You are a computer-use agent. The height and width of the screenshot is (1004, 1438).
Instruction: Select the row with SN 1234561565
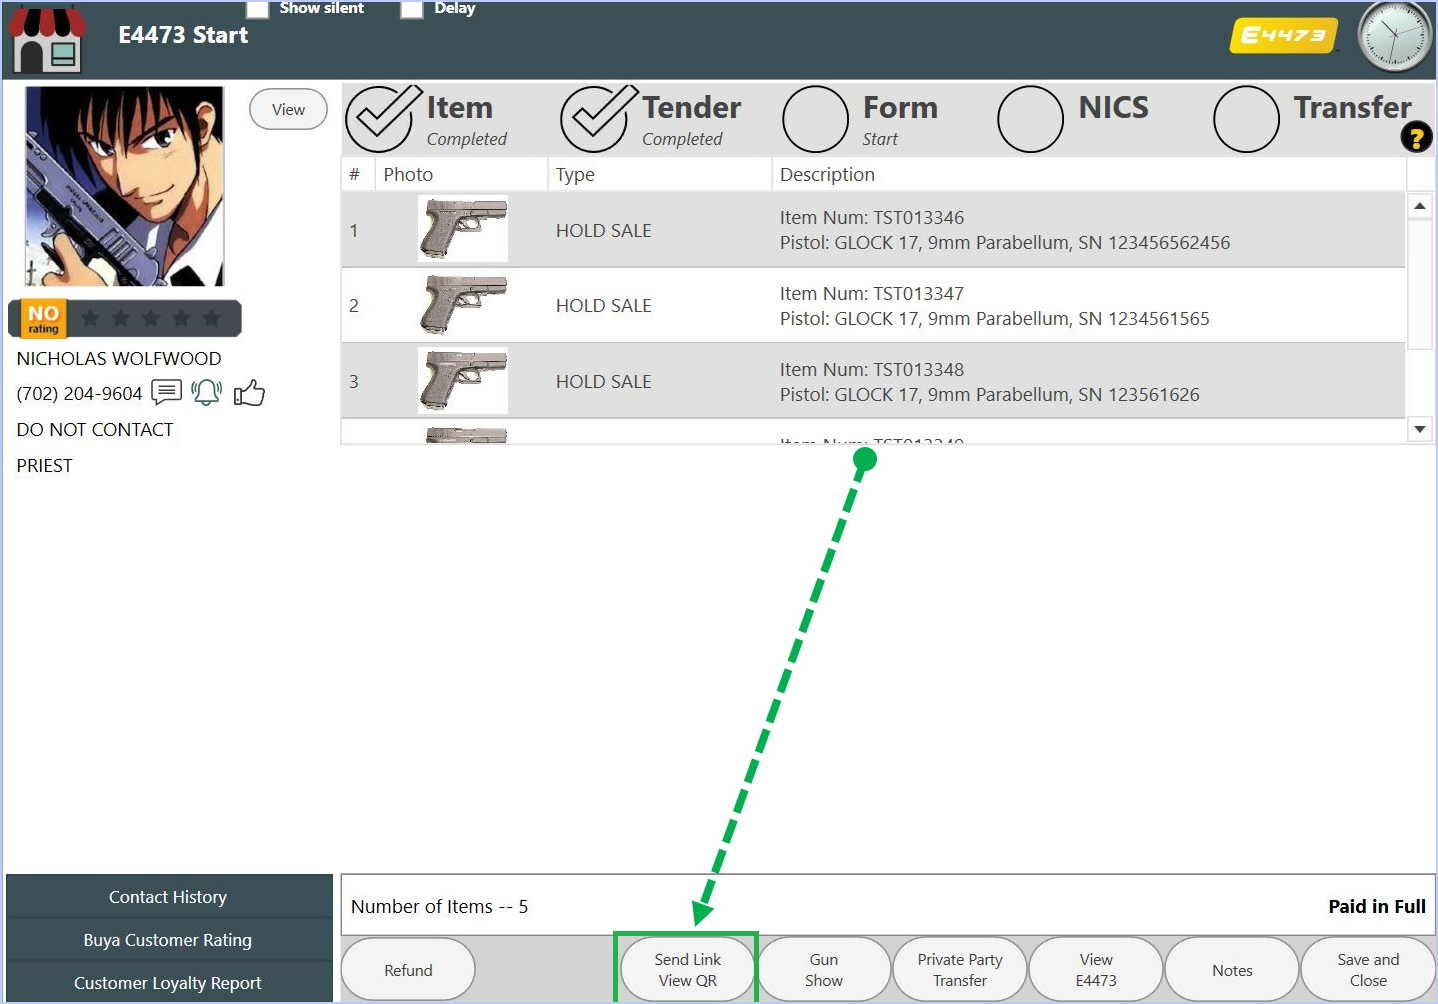click(873, 306)
